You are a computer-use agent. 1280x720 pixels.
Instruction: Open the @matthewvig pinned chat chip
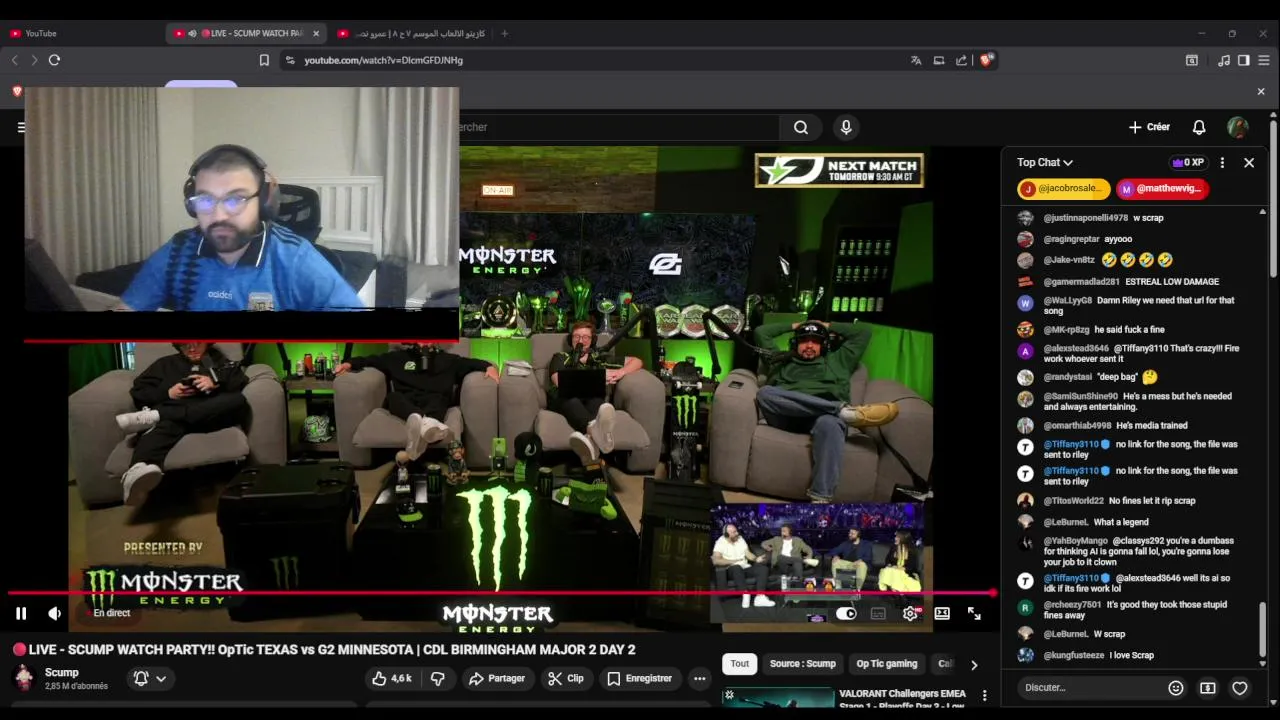point(1162,188)
